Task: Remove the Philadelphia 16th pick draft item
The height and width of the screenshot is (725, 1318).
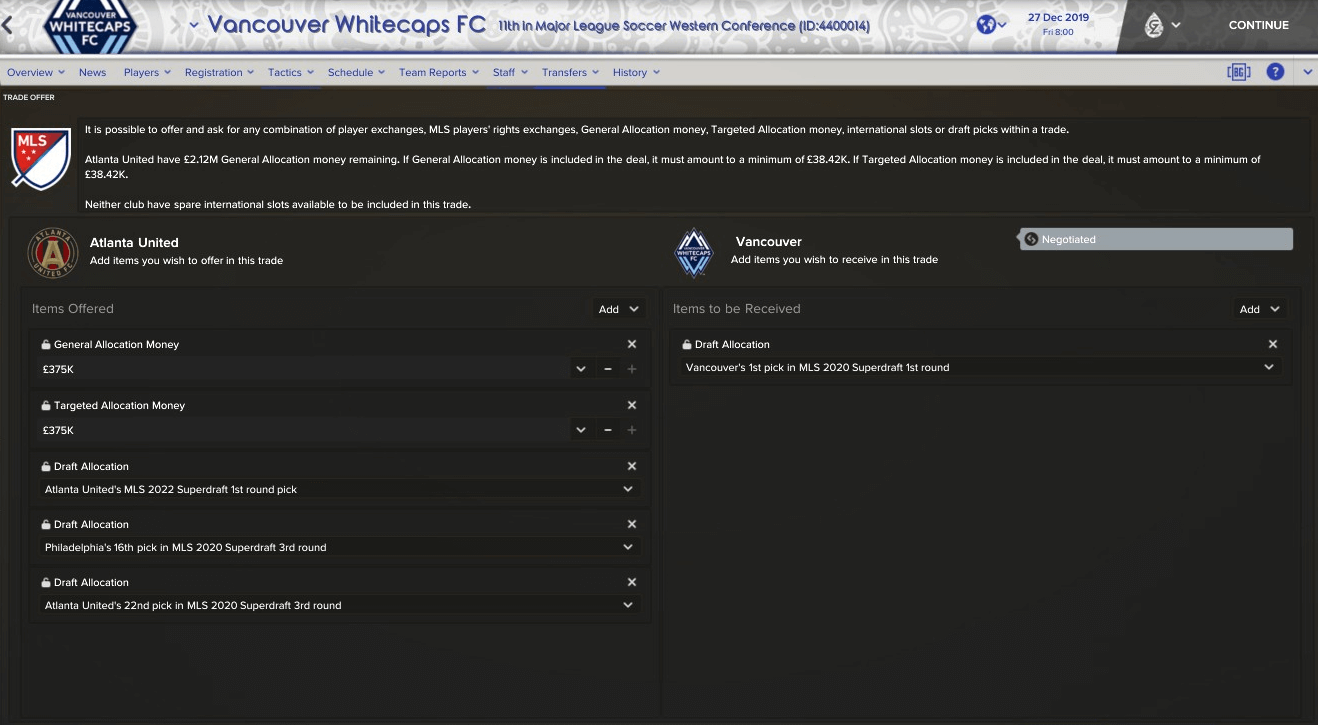Action: (x=632, y=524)
